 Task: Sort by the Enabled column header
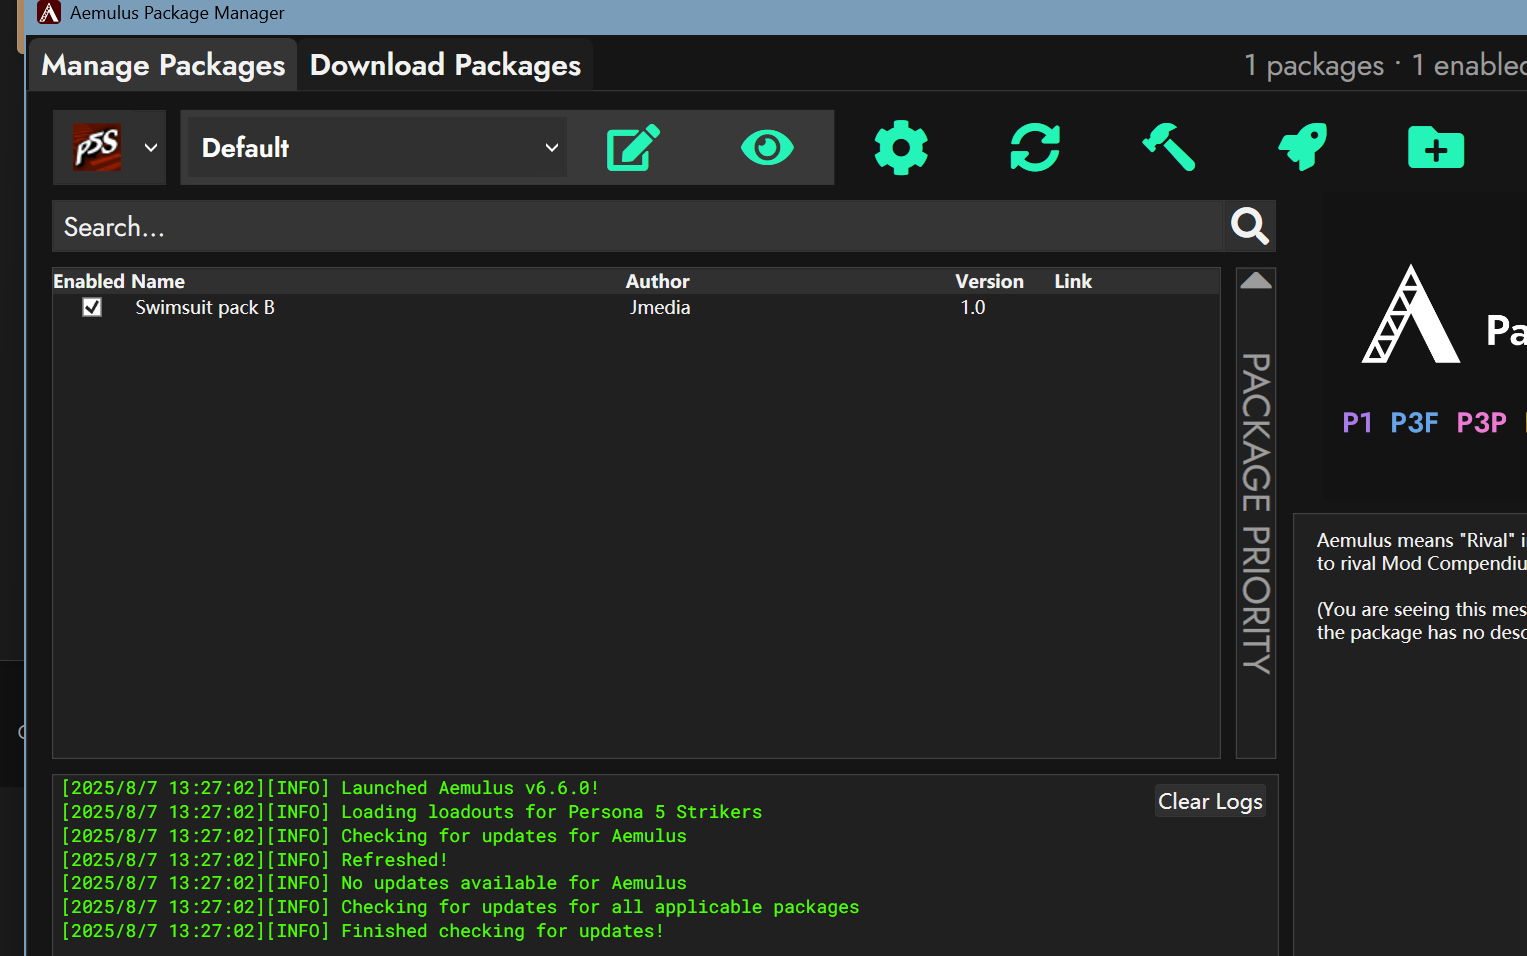pos(89,281)
